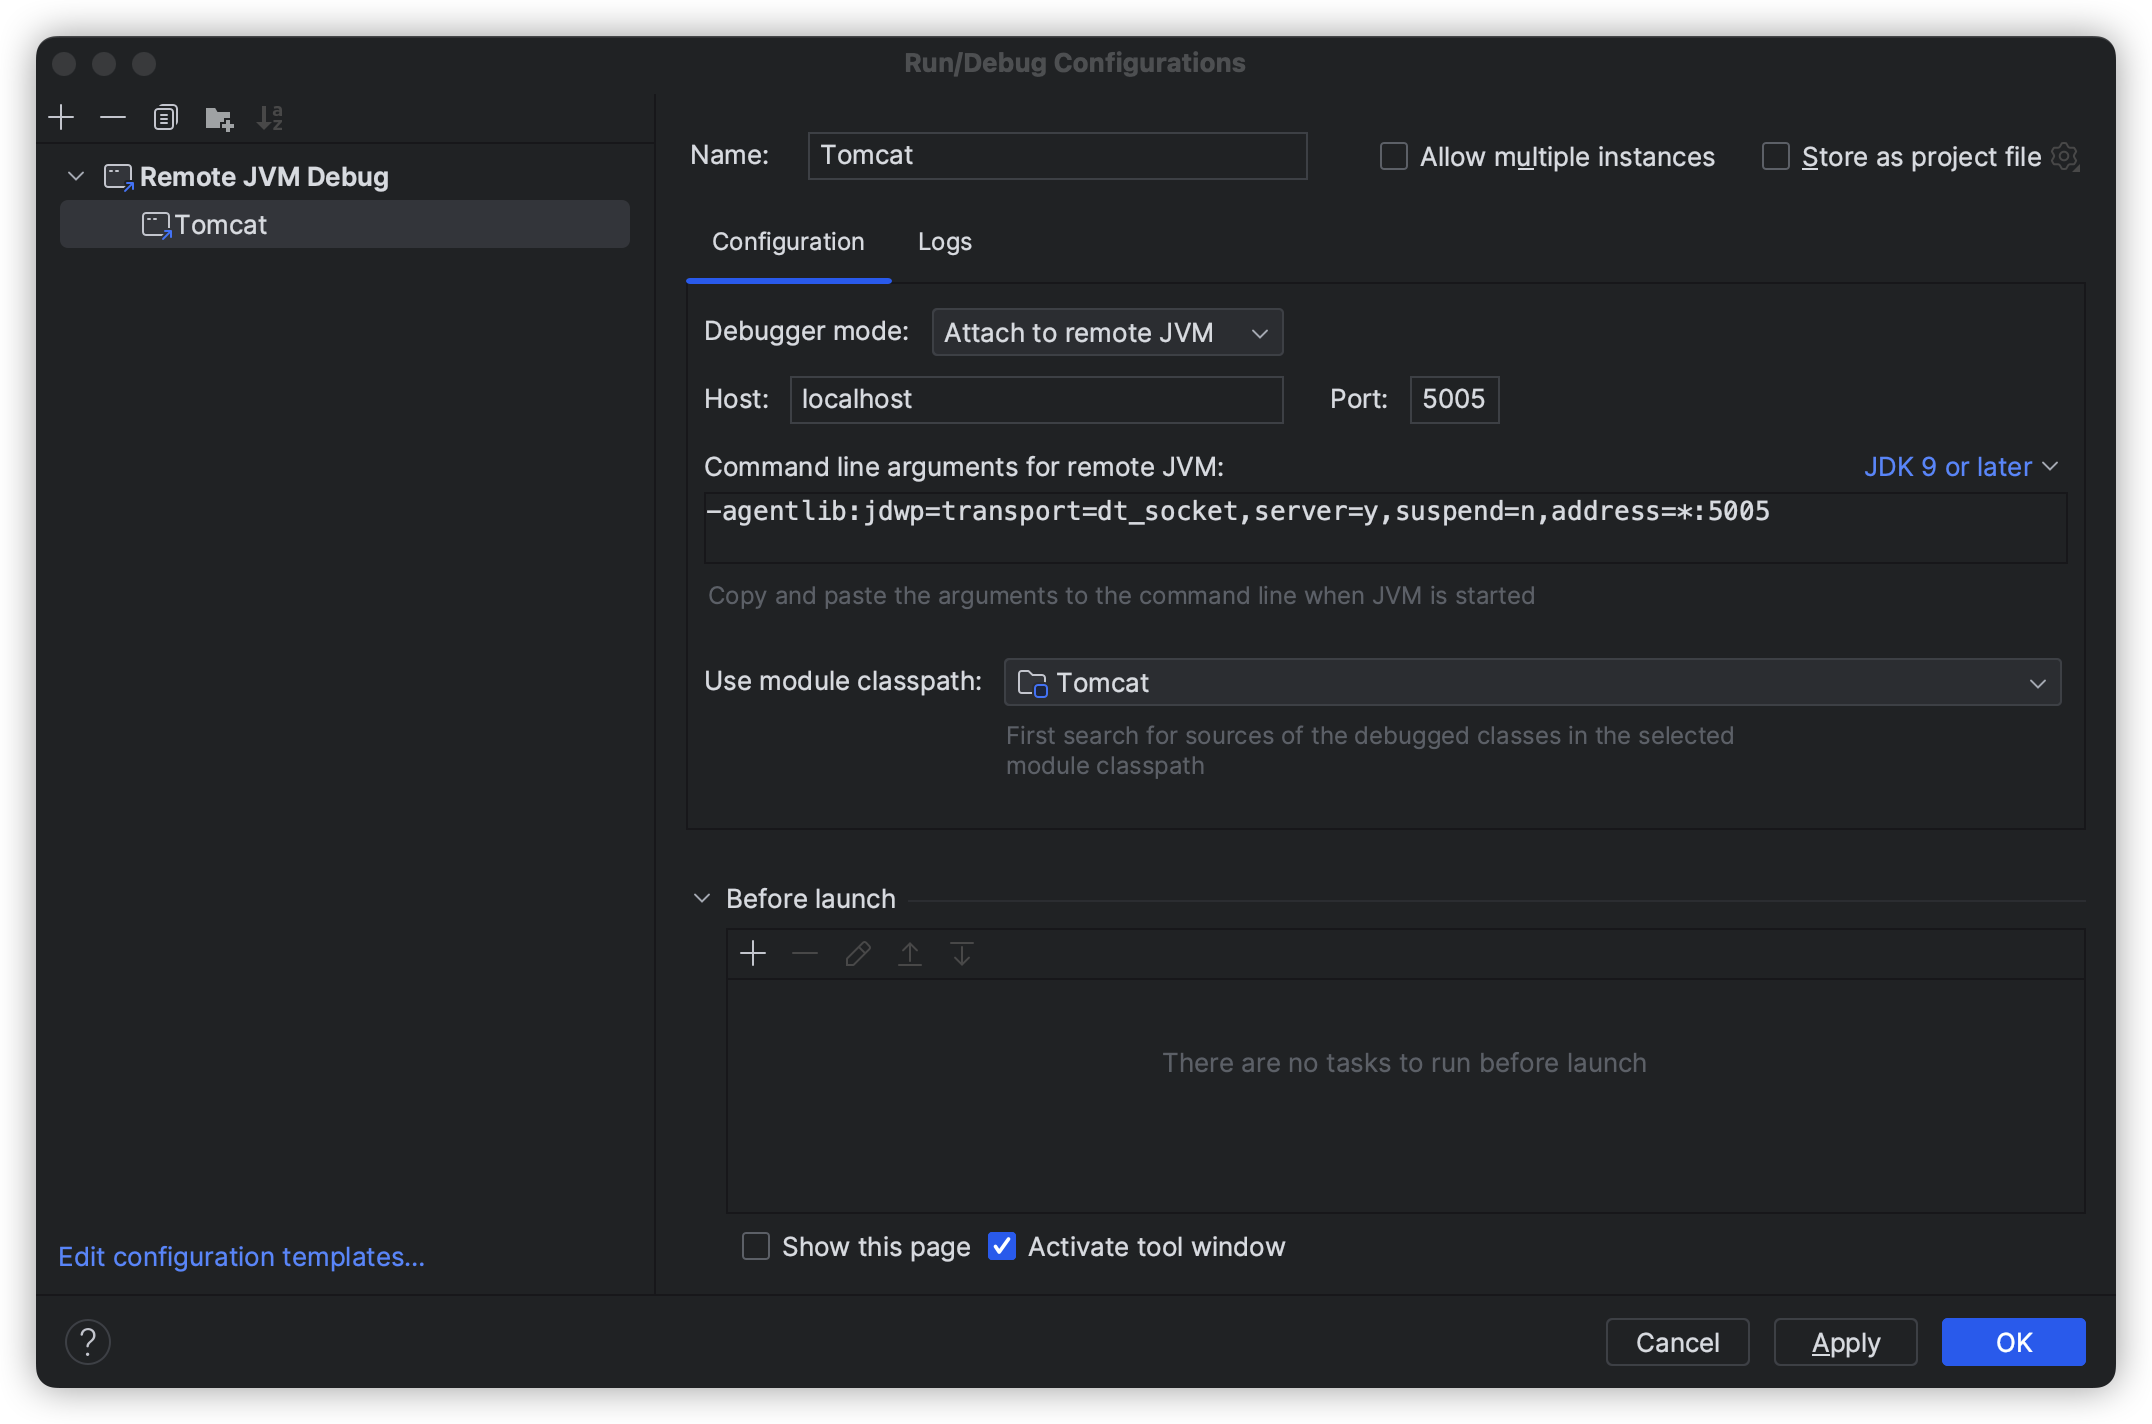Viewport: 2152px width, 1424px height.
Task: Click the Tomcat configuration icon in tree
Action: coord(156,225)
